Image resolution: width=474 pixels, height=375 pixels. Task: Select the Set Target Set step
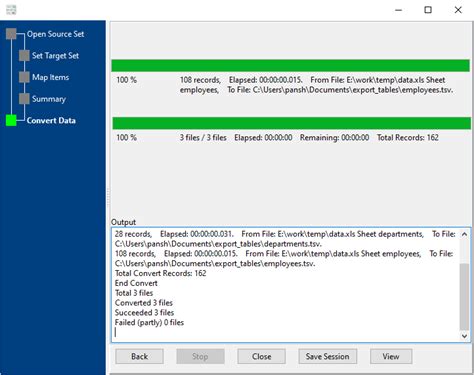(55, 56)
